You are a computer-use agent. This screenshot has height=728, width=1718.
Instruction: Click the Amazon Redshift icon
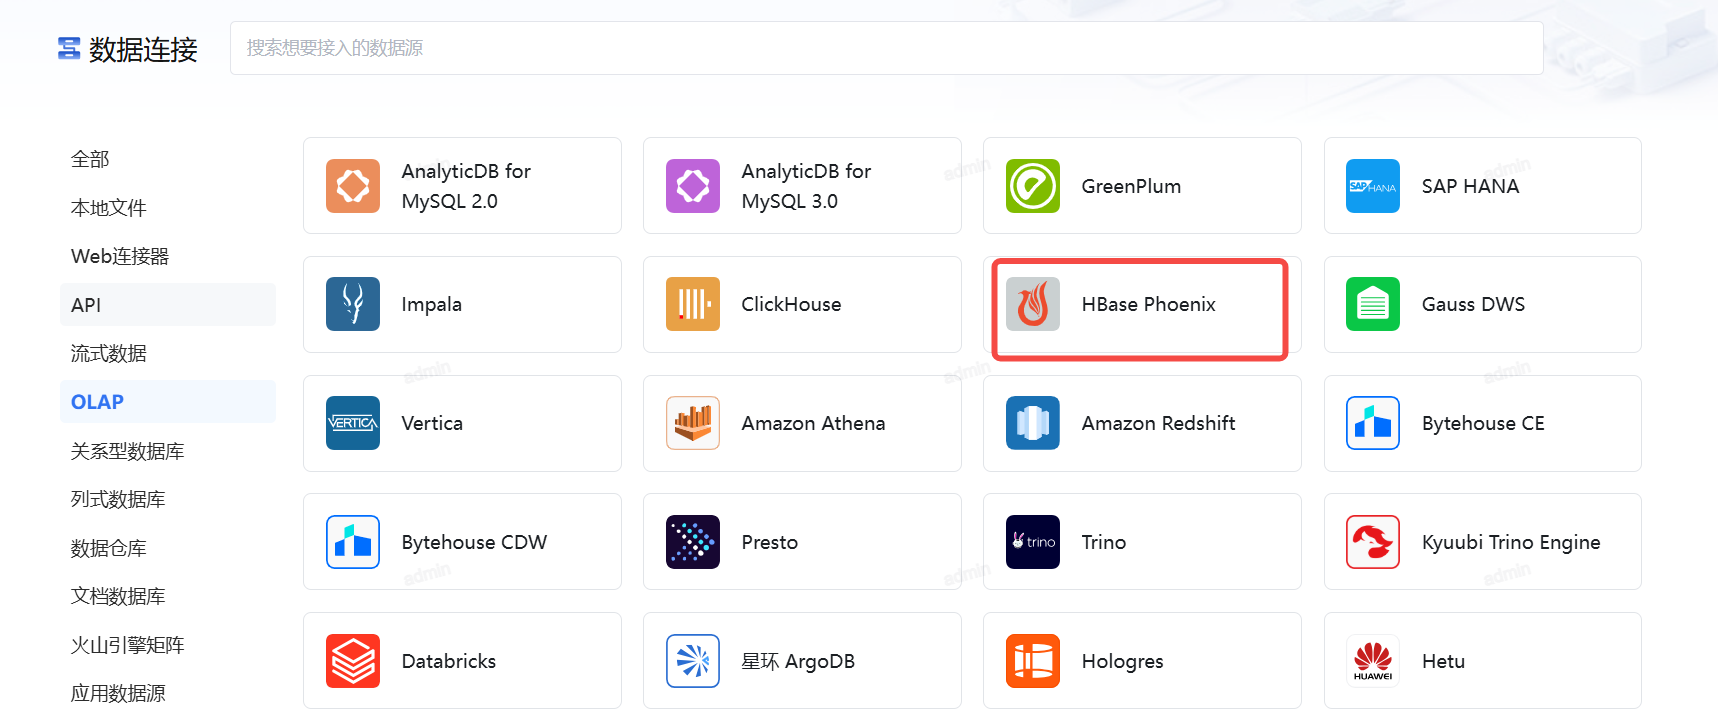pos(1032,423)
